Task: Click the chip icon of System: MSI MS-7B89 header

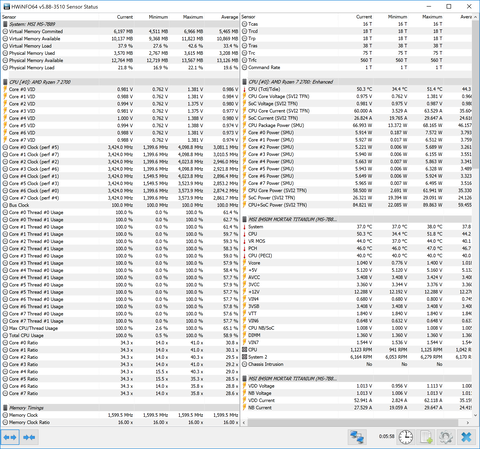Action: pyautogui.click(x=5, y=24)
